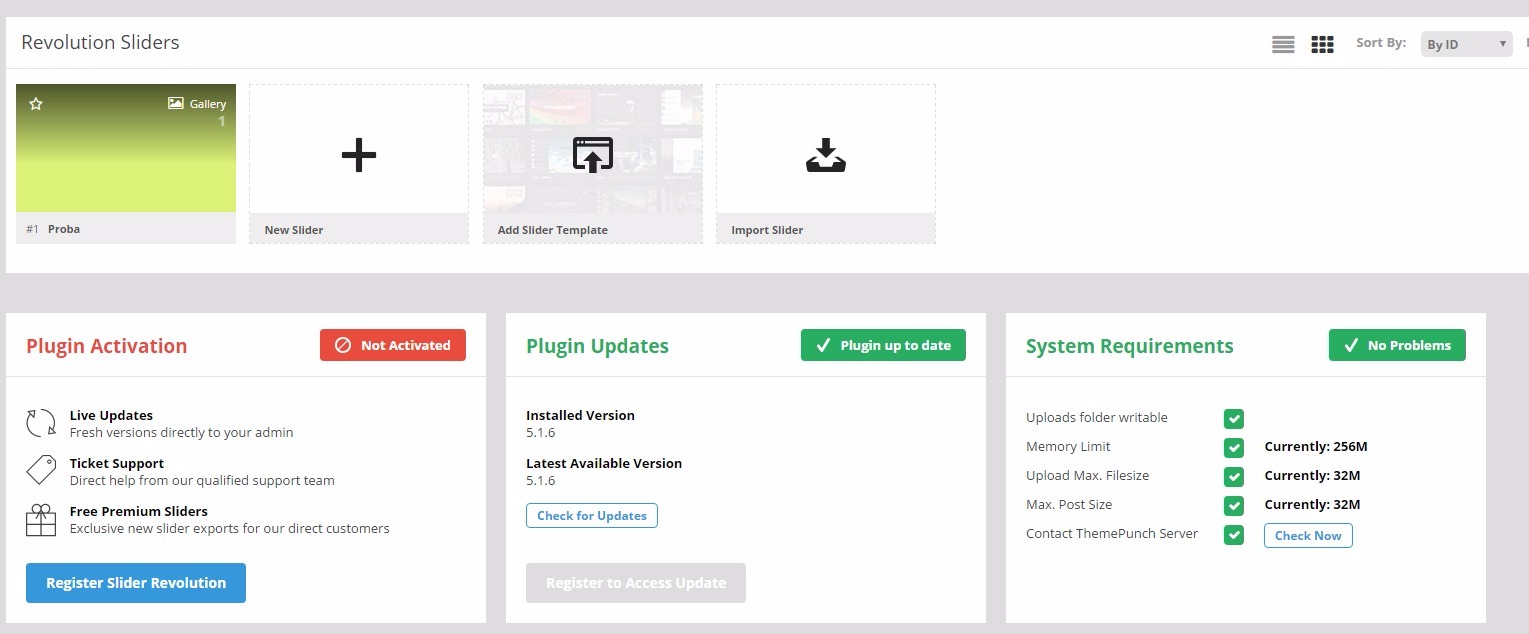Click the Proba slider title

point(64,229)
